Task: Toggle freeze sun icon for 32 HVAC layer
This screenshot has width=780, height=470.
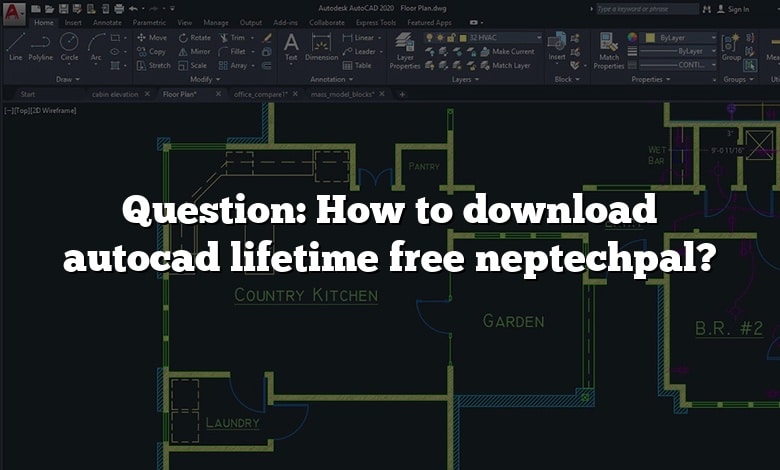Action: click(440, 38)
